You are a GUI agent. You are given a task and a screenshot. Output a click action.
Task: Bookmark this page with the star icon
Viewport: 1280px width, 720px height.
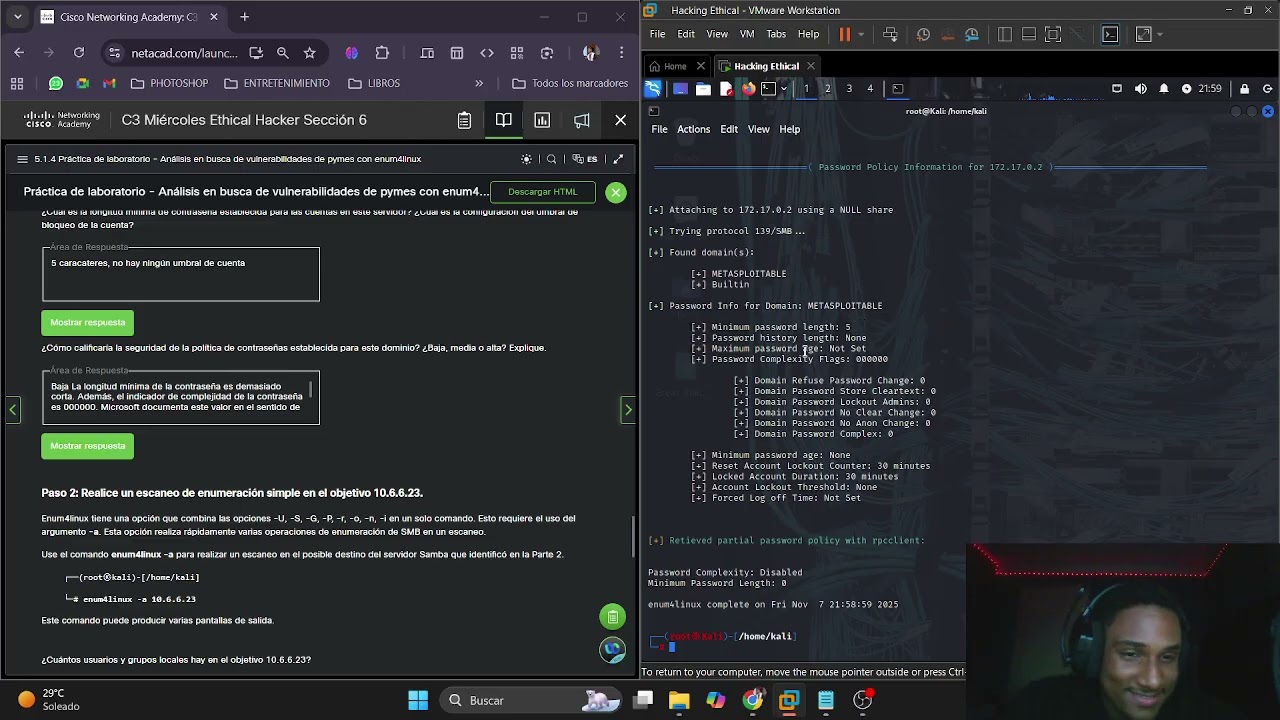coord(309,53)
